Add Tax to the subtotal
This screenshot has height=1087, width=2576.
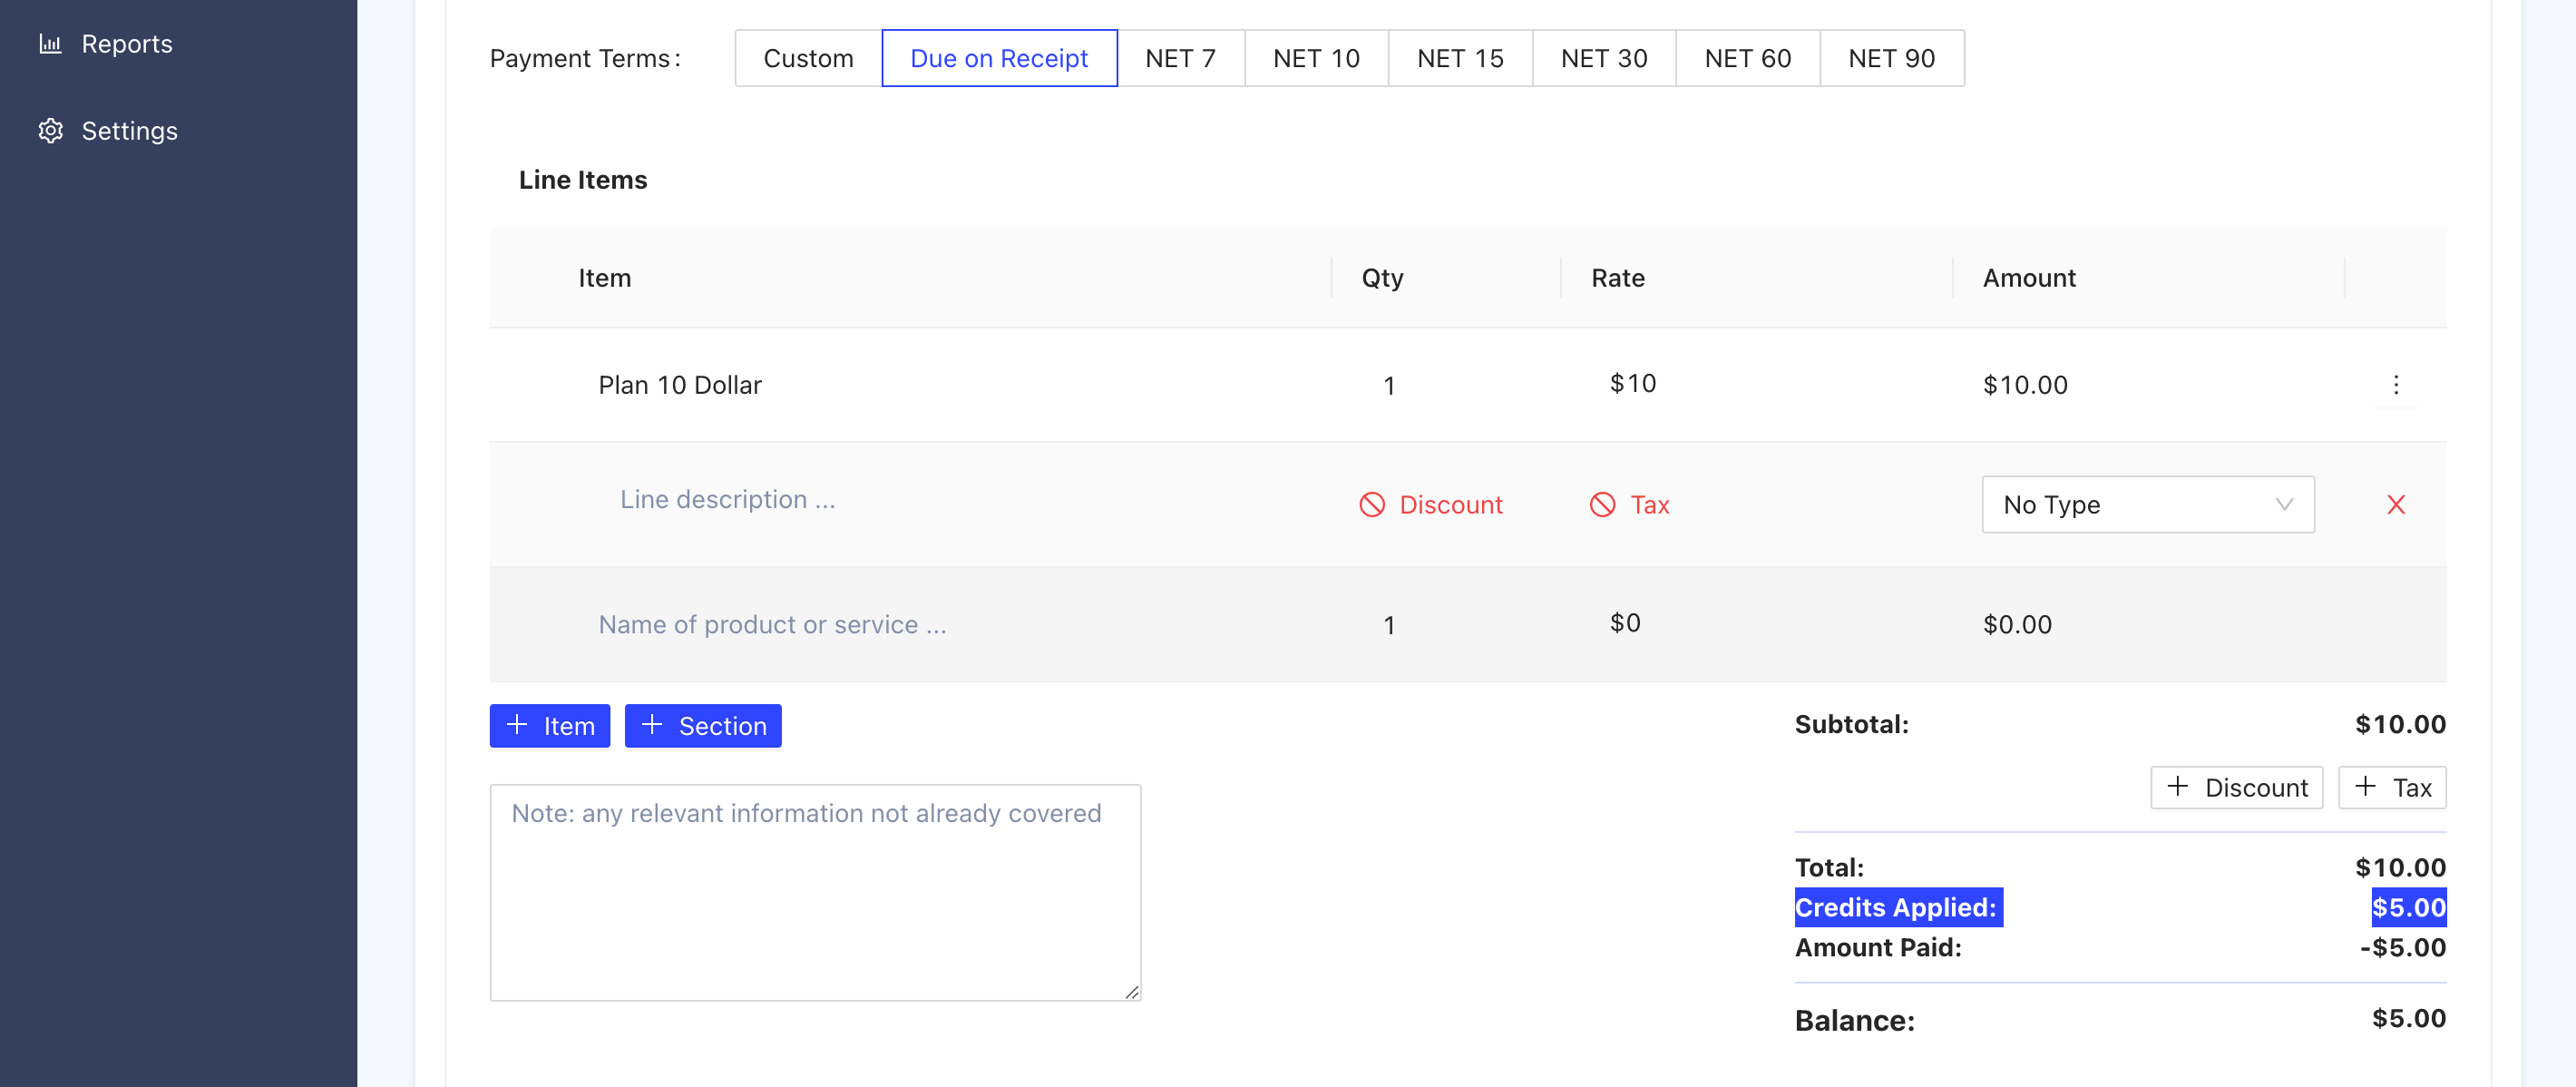[x=2391, y=788]
